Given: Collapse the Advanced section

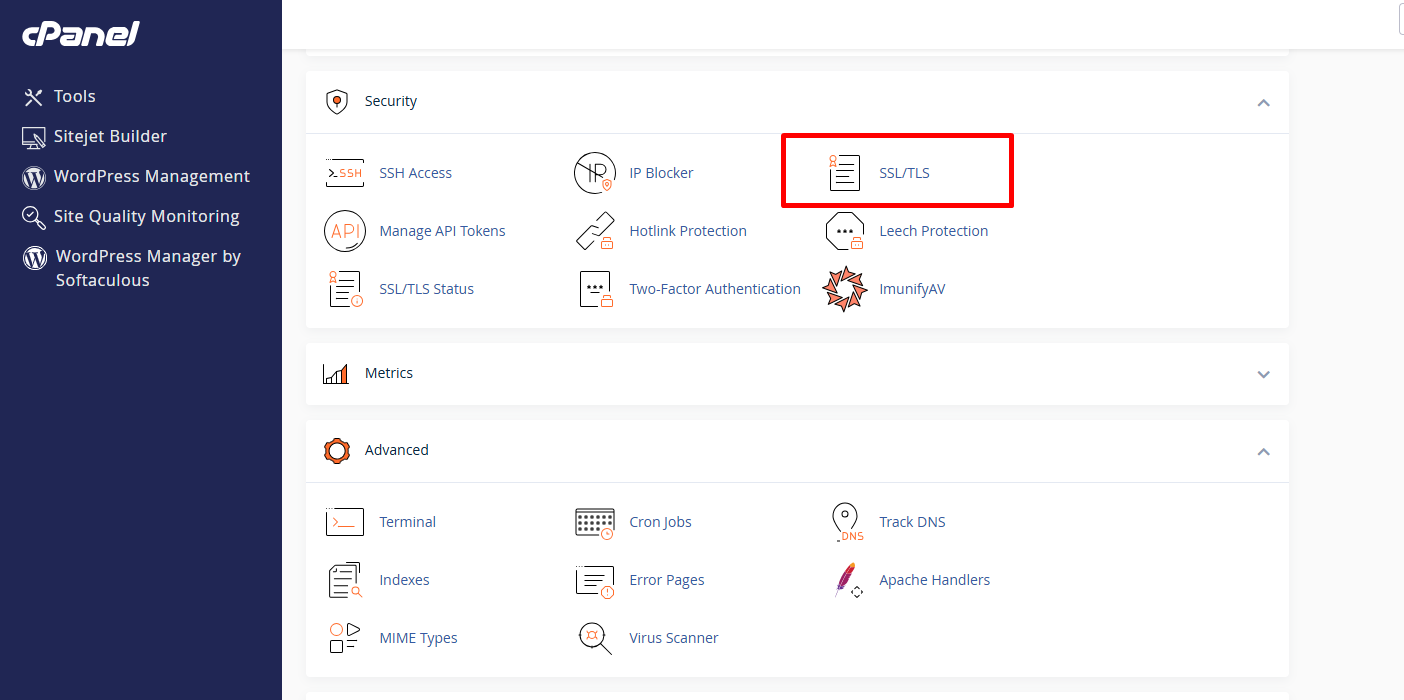Looking at the screenshot, I should point(1264,452).
